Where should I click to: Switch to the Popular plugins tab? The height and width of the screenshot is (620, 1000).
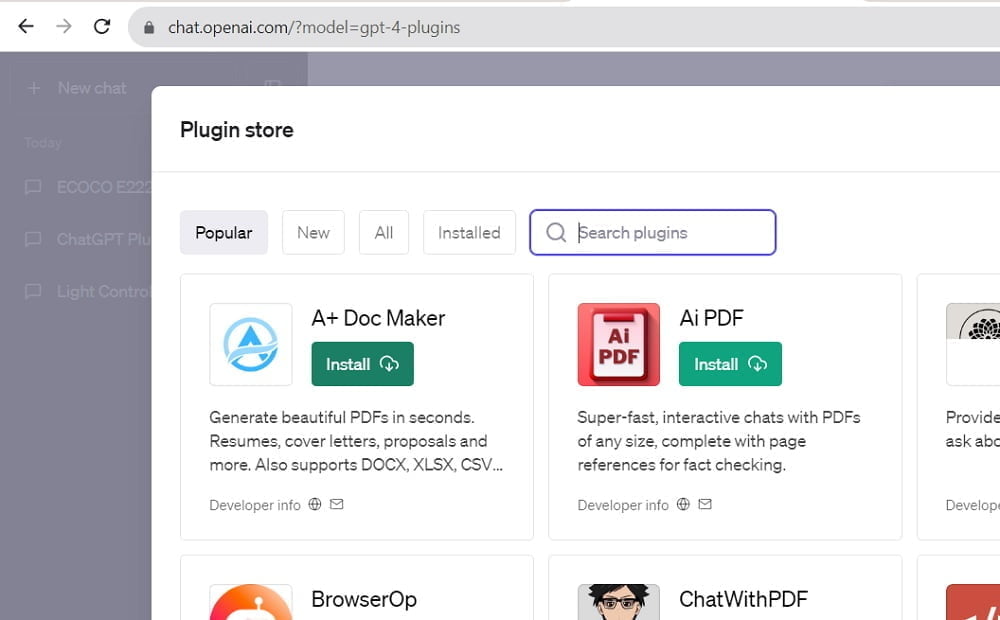click(x=223, y=232)
